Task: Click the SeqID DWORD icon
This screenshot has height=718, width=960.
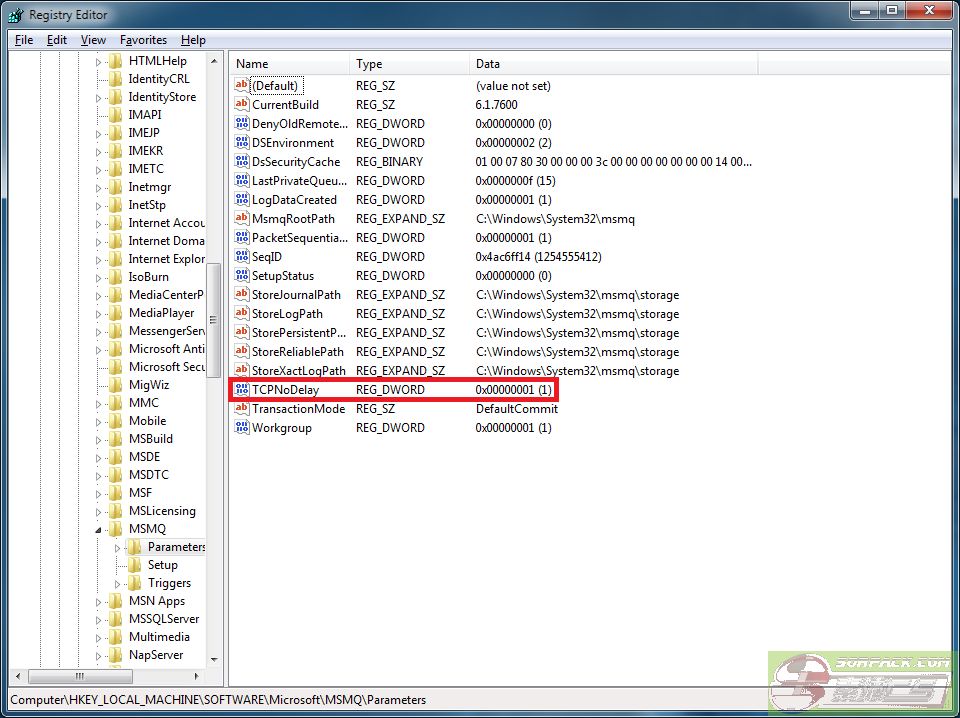Action: pos(242,256)
